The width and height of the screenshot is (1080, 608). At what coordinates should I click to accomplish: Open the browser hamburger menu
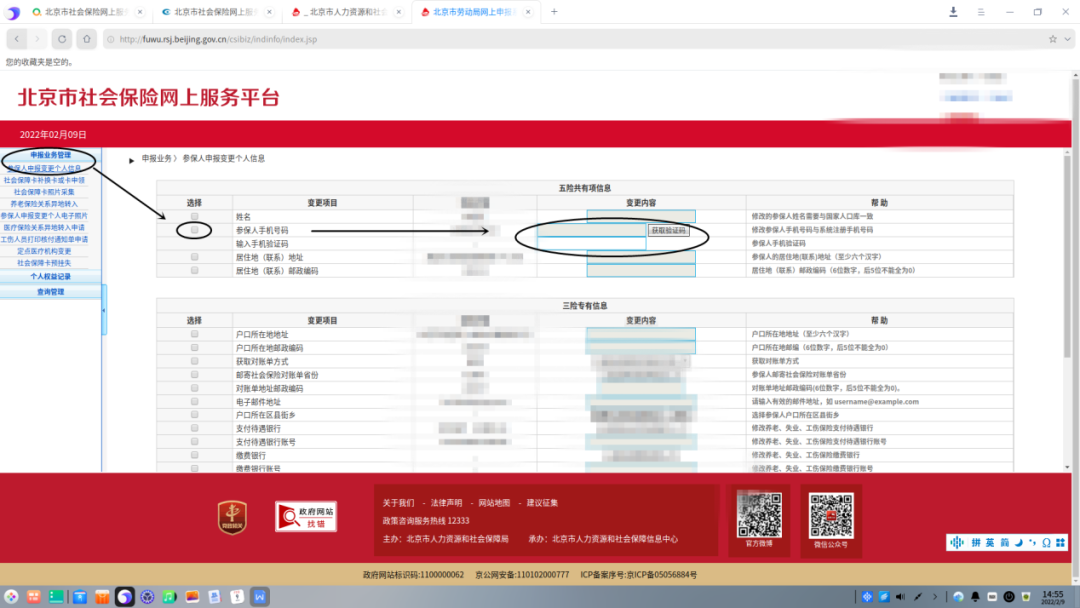(981, 12)
